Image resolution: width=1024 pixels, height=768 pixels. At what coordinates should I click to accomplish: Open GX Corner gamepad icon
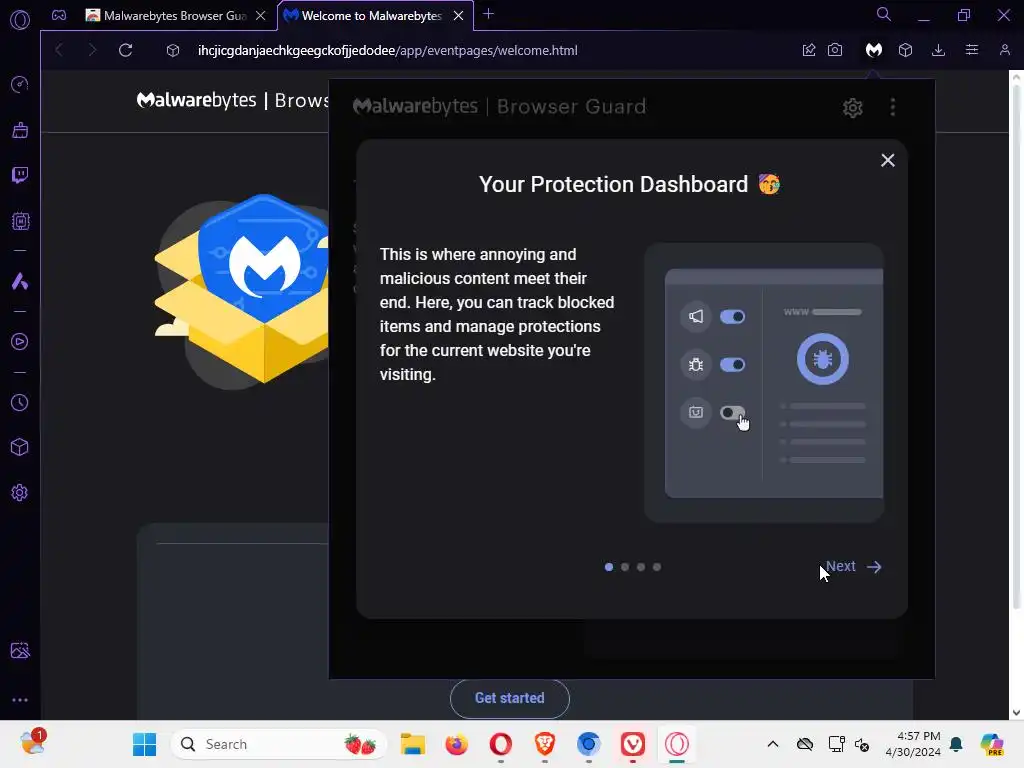point(59,15)
